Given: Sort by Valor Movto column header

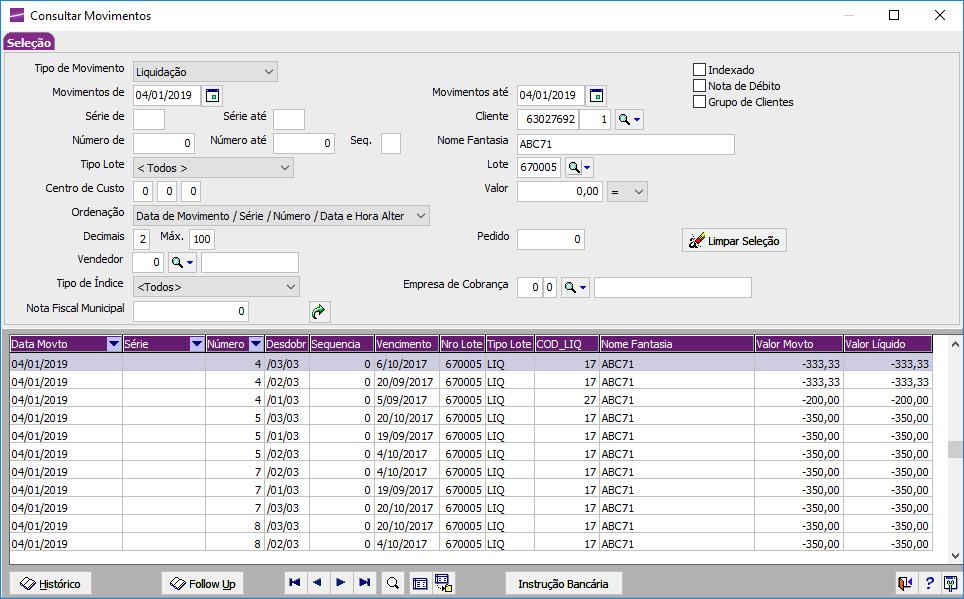Looking at the screenshot, I should click(x=798, y=344).
